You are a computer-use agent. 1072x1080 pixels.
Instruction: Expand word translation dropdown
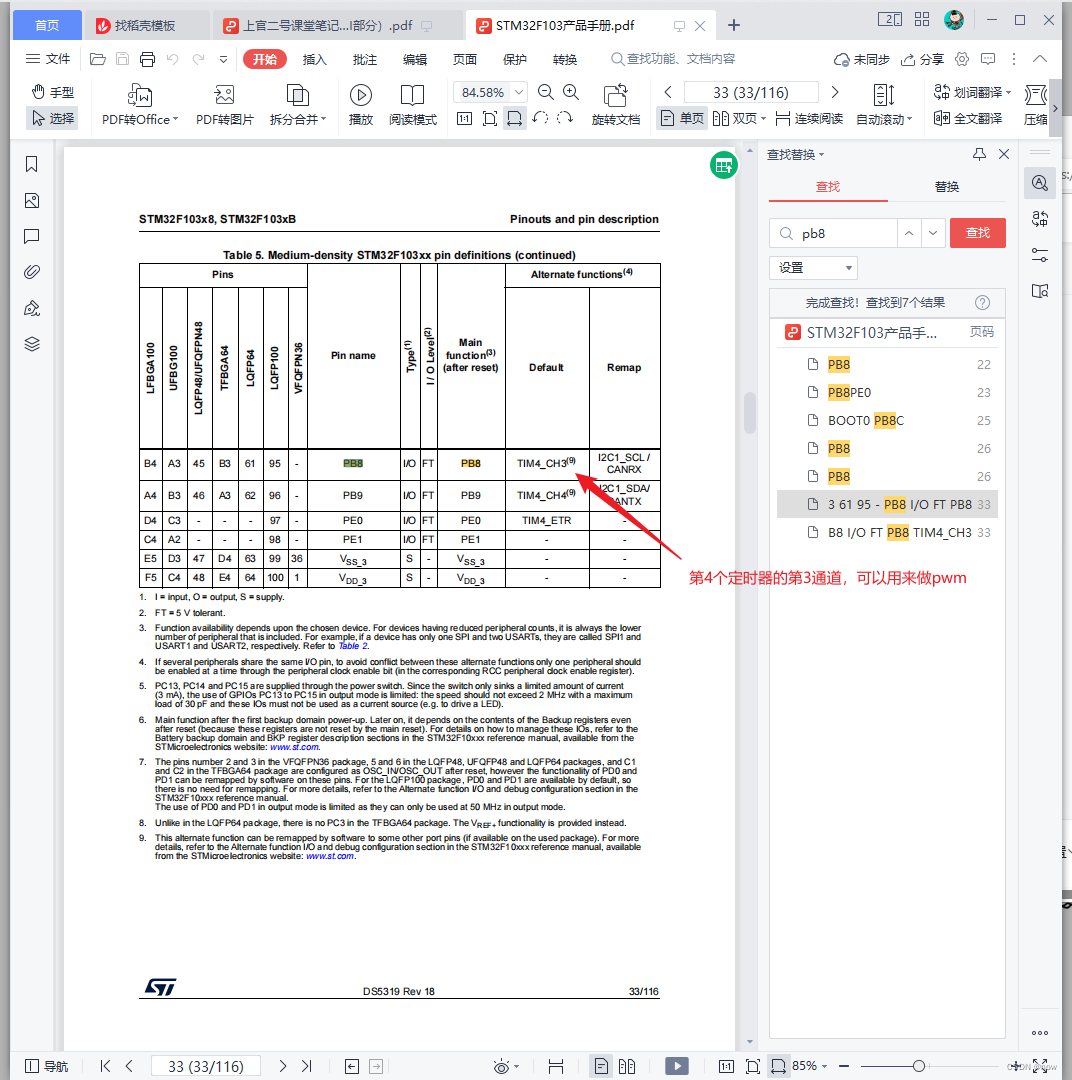(1009, 92)
